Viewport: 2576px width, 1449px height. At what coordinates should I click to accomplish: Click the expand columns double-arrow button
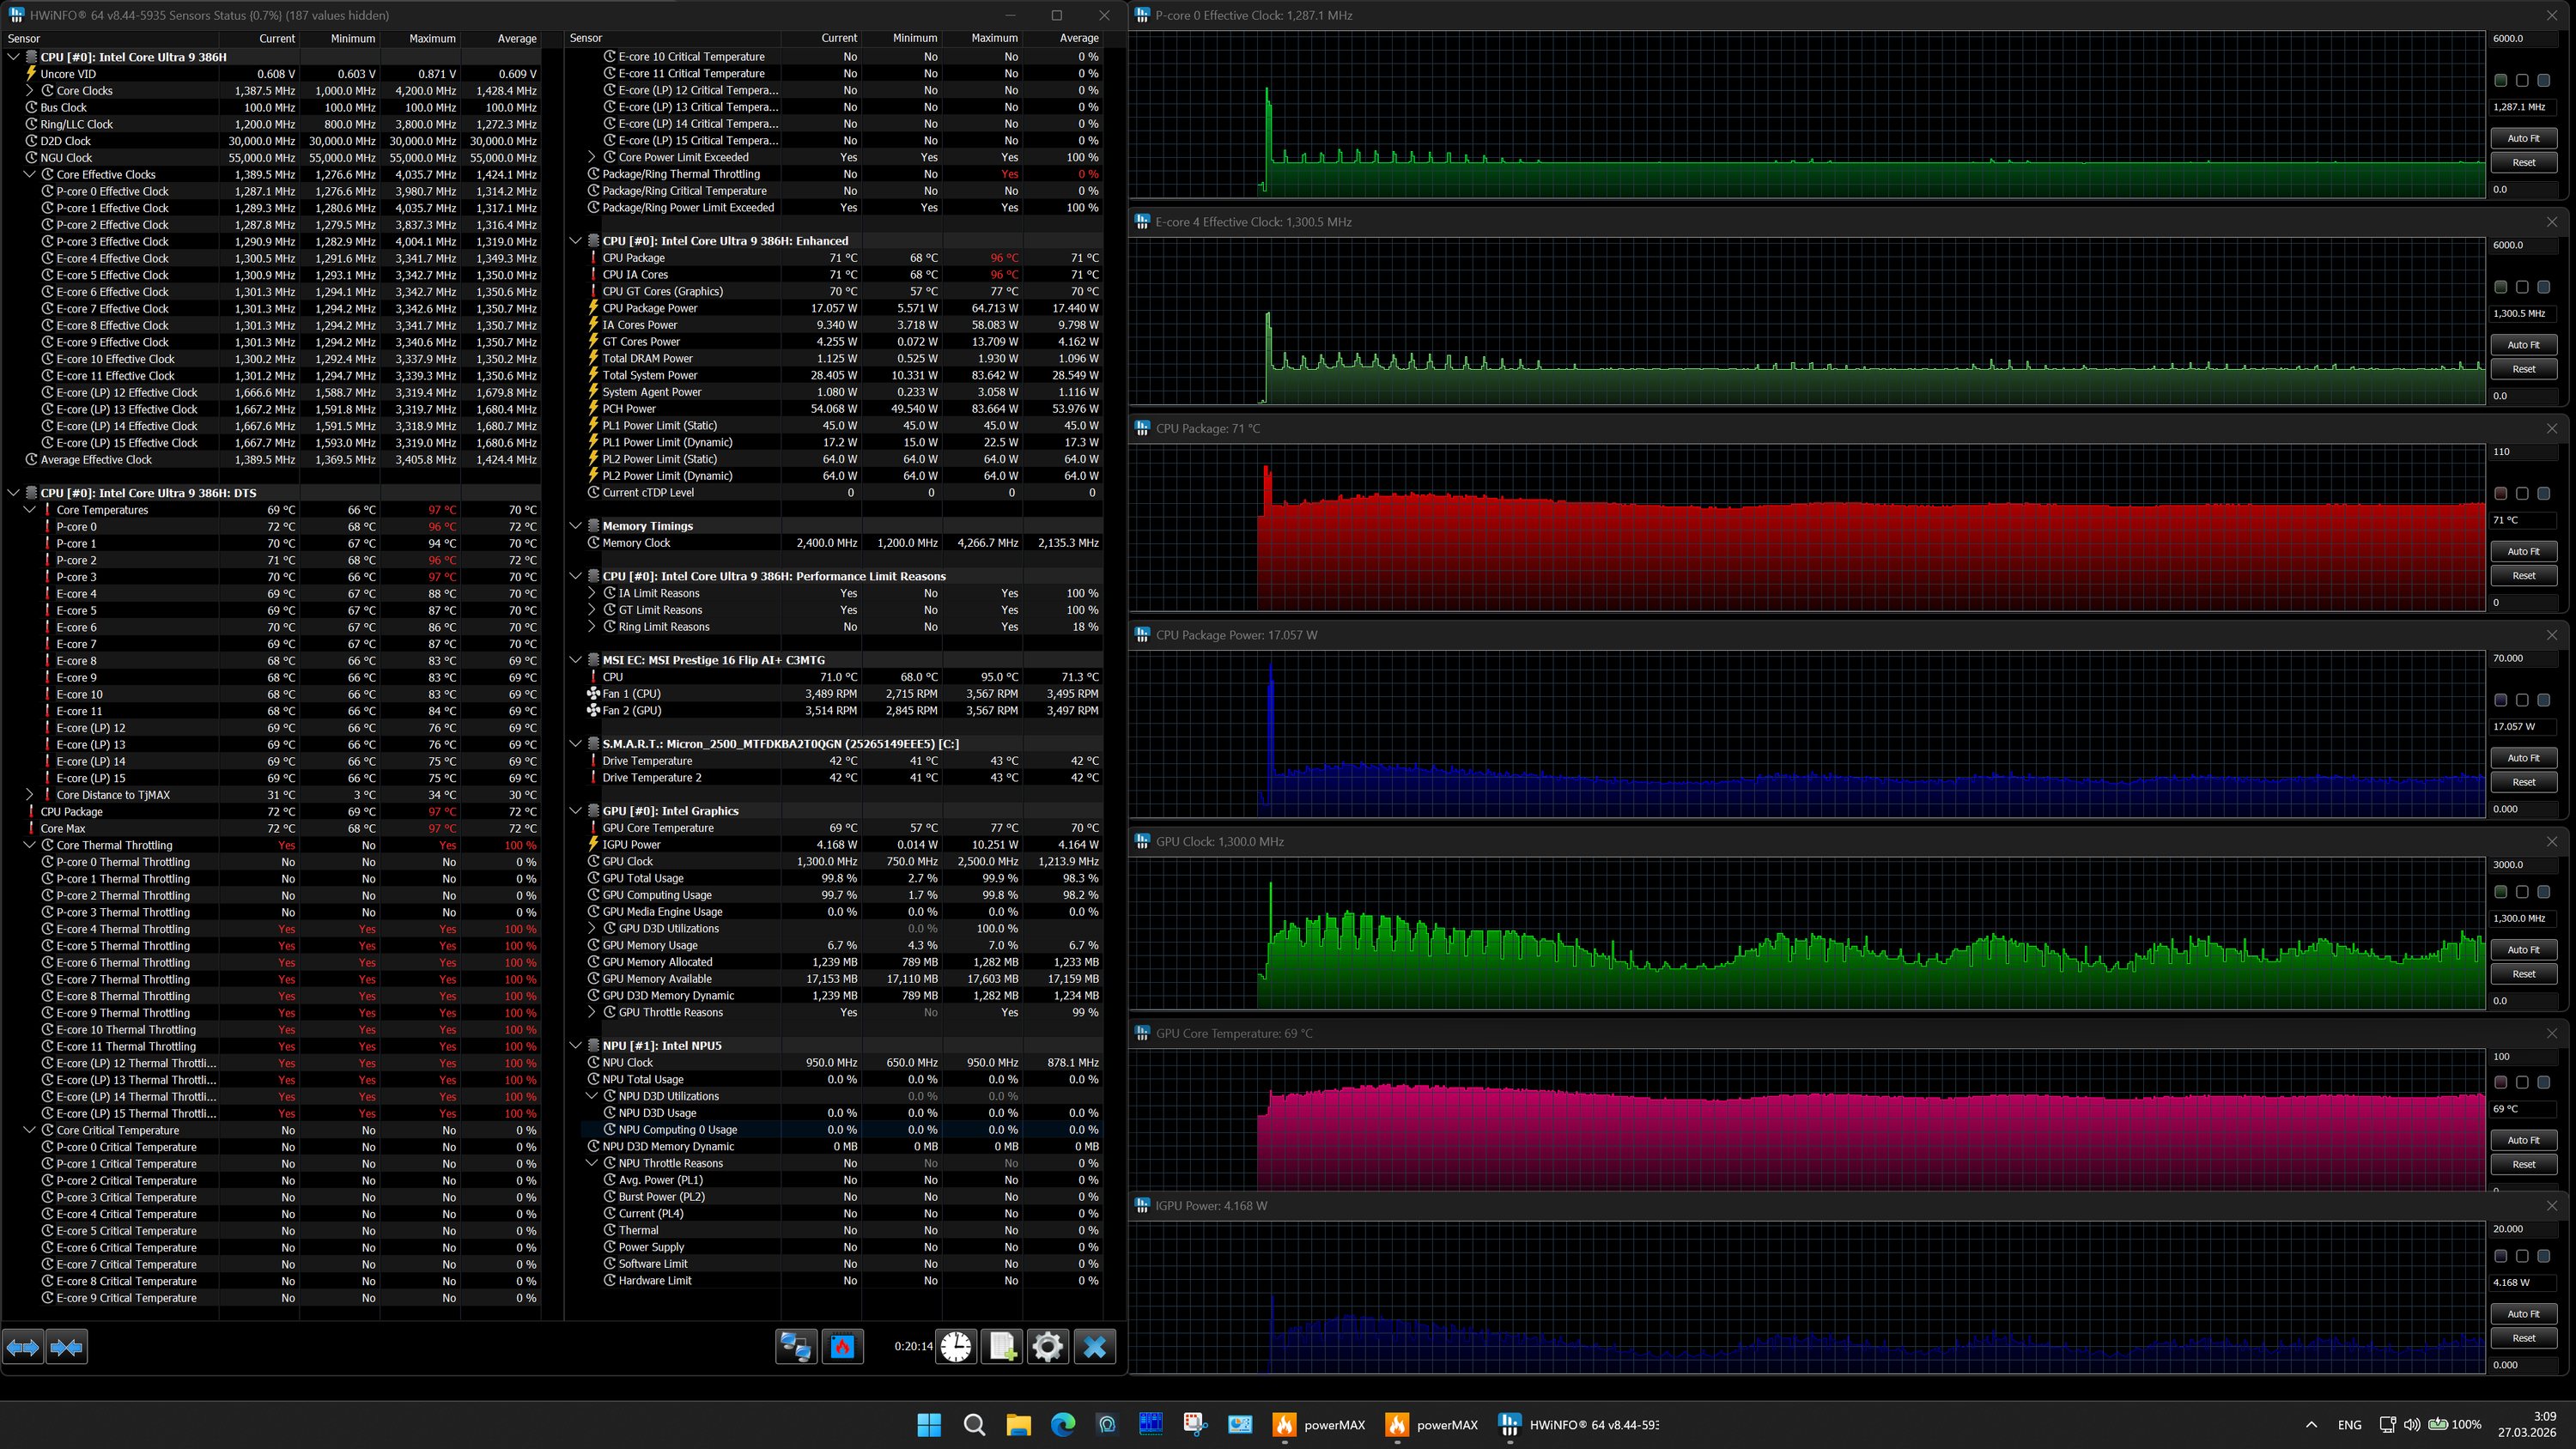tap(23, 1347)
